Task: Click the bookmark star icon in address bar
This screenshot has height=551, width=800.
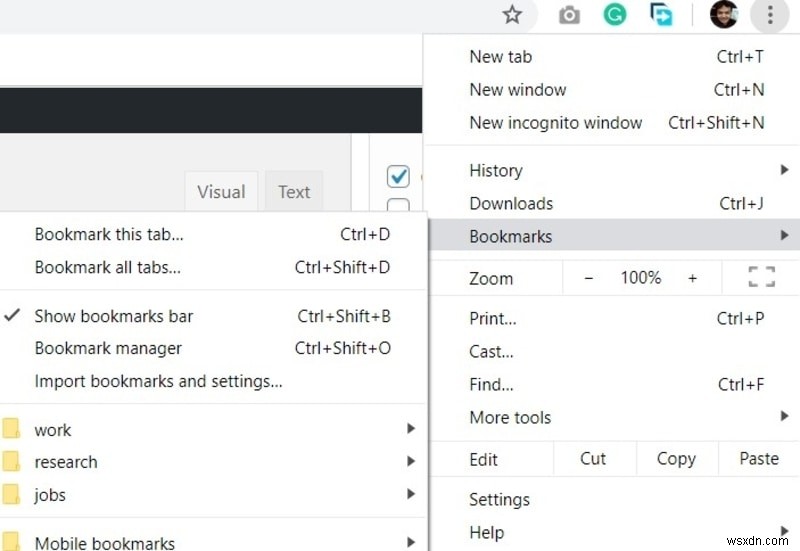Action: point(512,14)
